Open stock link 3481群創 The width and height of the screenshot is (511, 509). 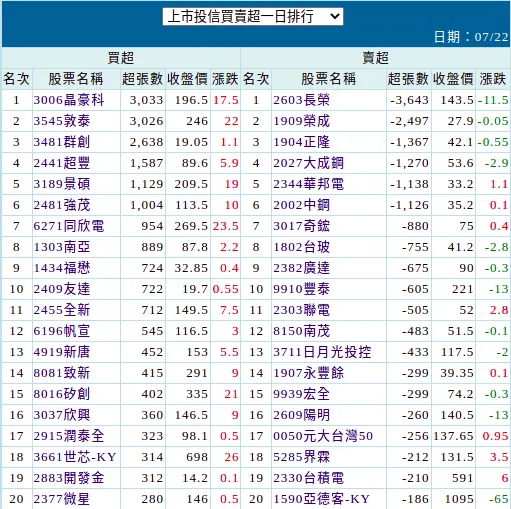62,142
